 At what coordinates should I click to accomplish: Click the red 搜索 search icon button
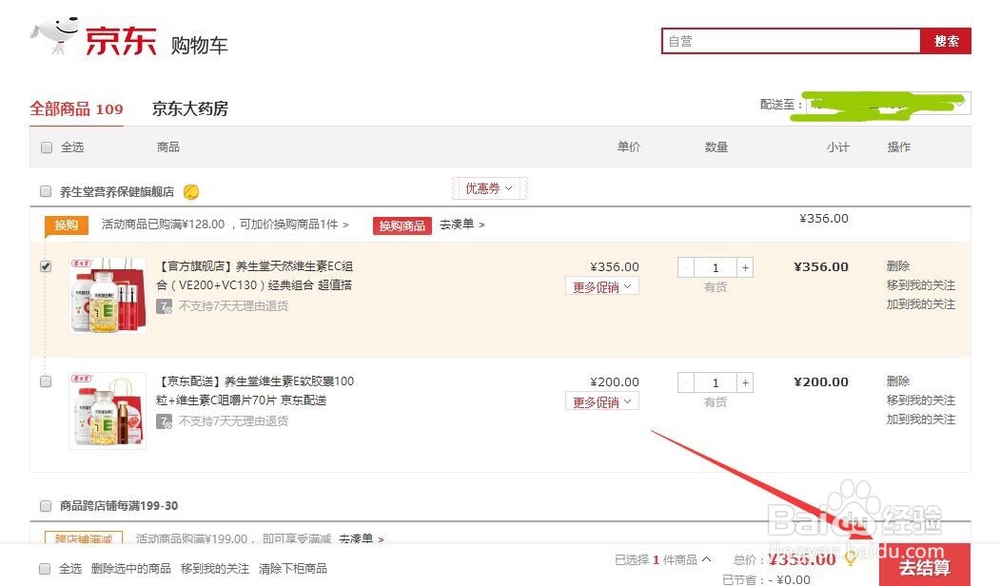946,41
